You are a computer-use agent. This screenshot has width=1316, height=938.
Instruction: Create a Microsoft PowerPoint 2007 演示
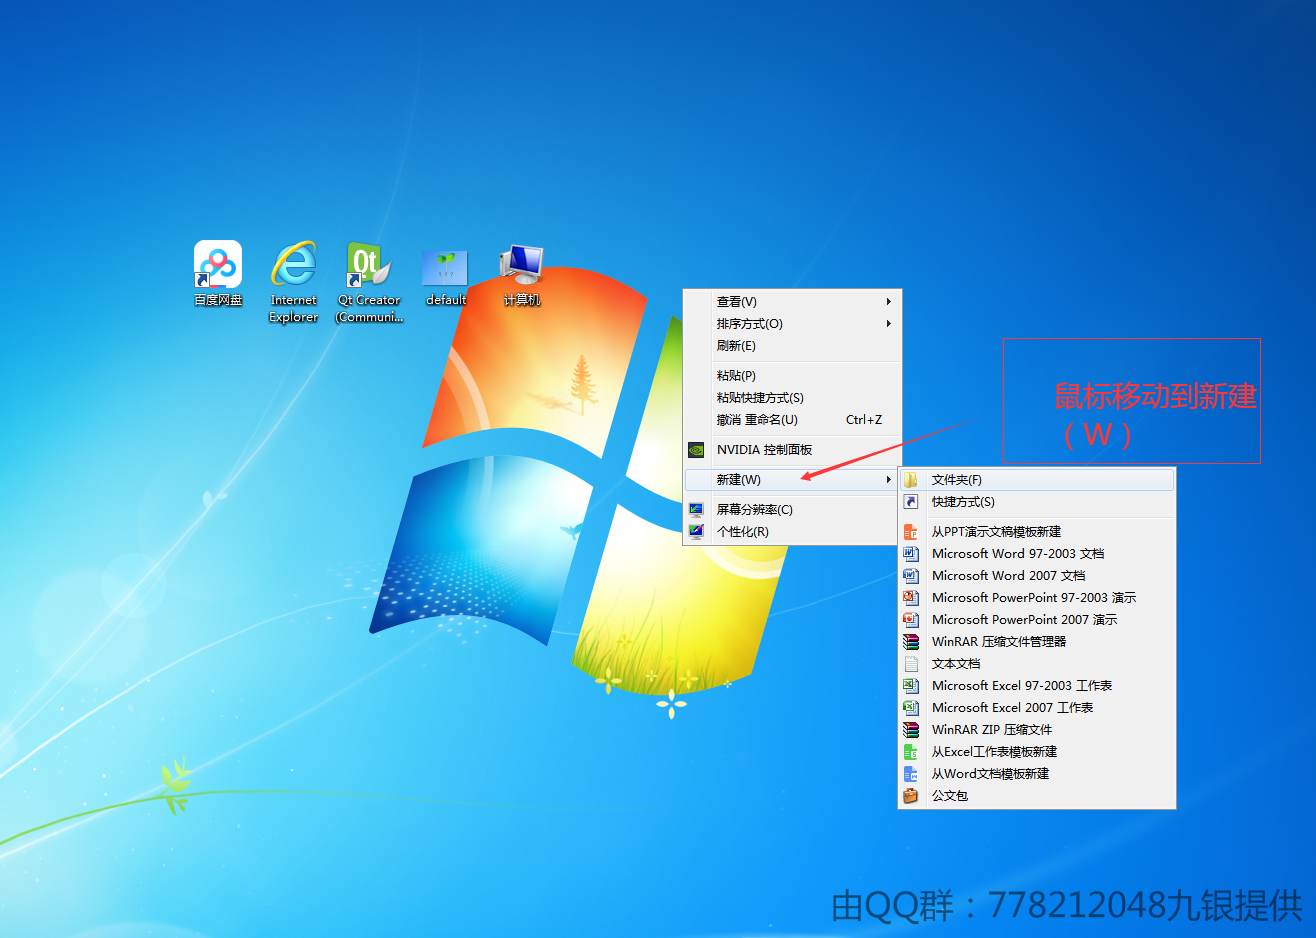point(1037,620)
